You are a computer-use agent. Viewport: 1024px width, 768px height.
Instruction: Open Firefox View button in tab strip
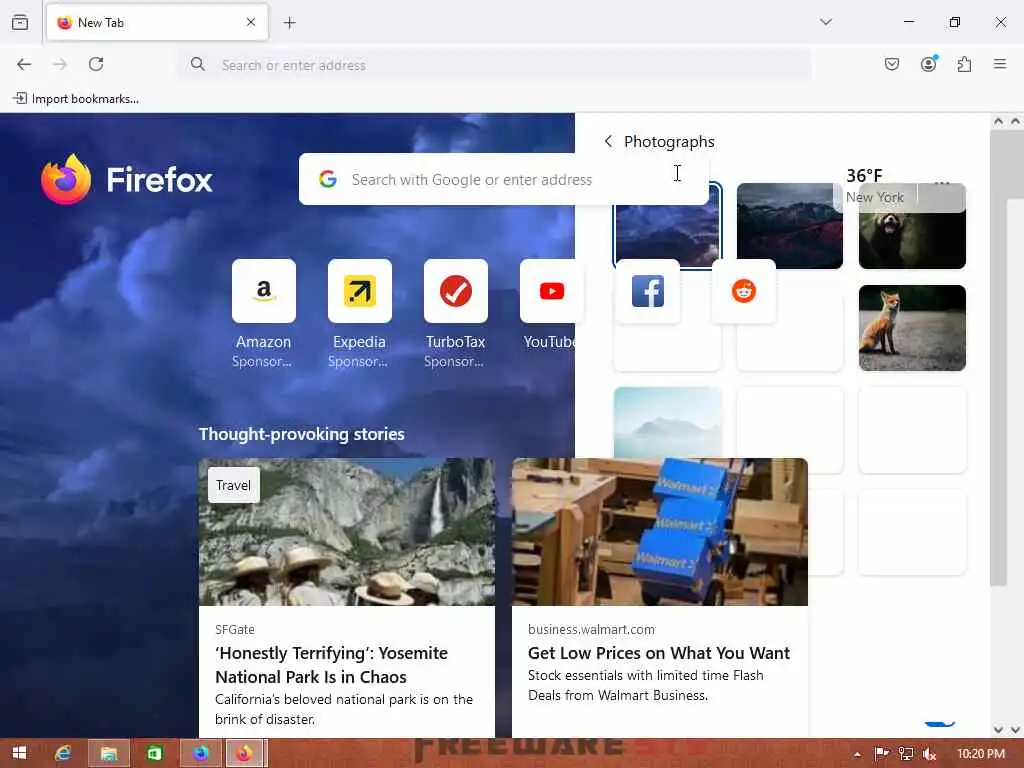pyautogui.click(x=20, y=22)
